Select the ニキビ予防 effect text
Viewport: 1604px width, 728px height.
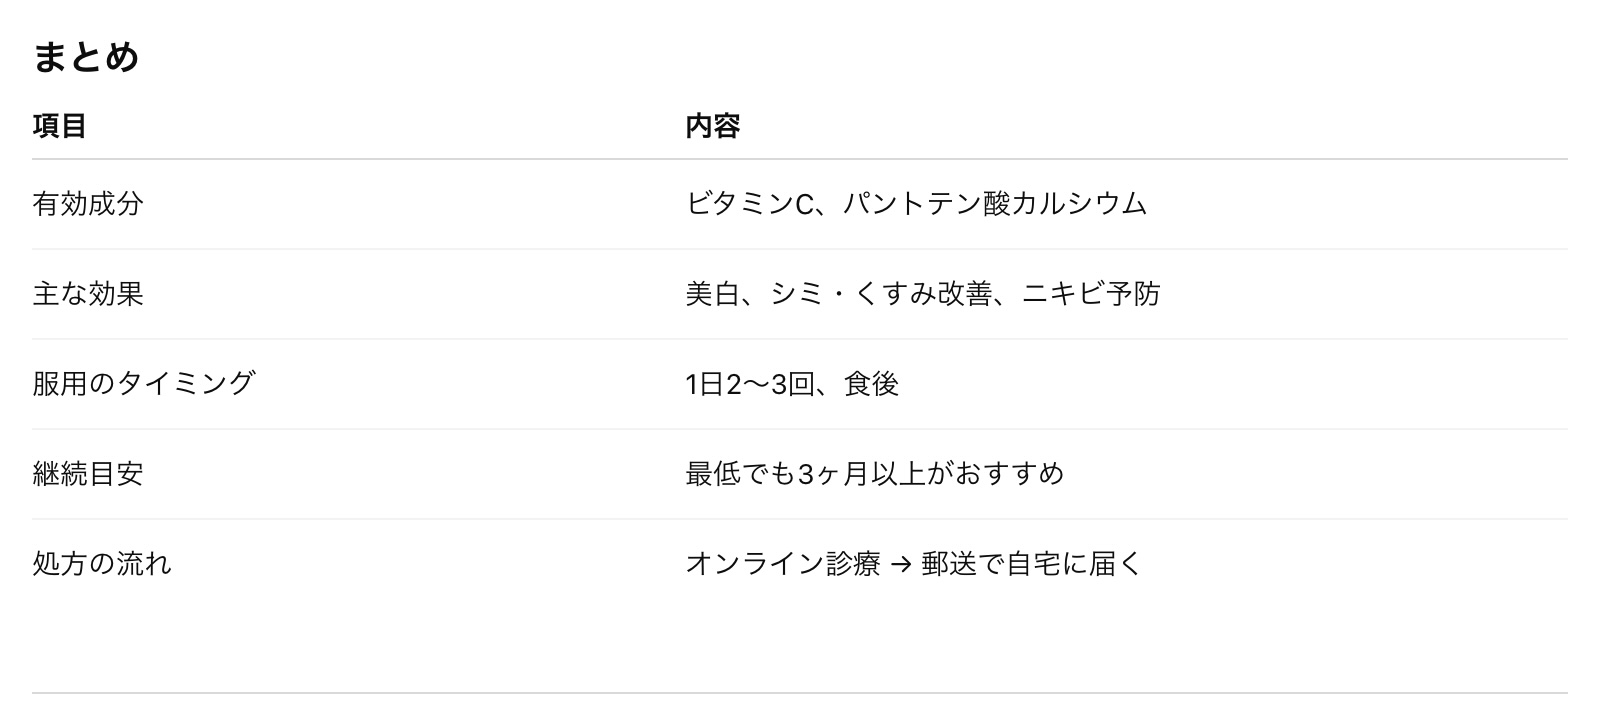[x=1091, y=294]
